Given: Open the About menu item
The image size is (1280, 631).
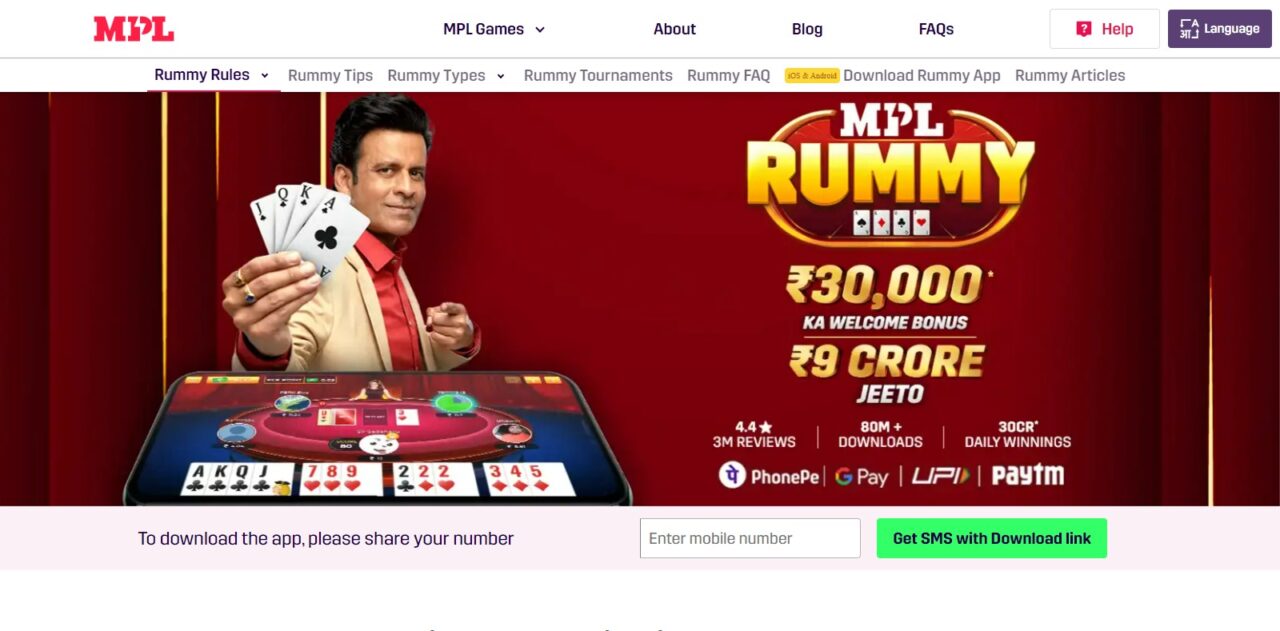Looking at the screenshot, I should [x=674, y=29].
